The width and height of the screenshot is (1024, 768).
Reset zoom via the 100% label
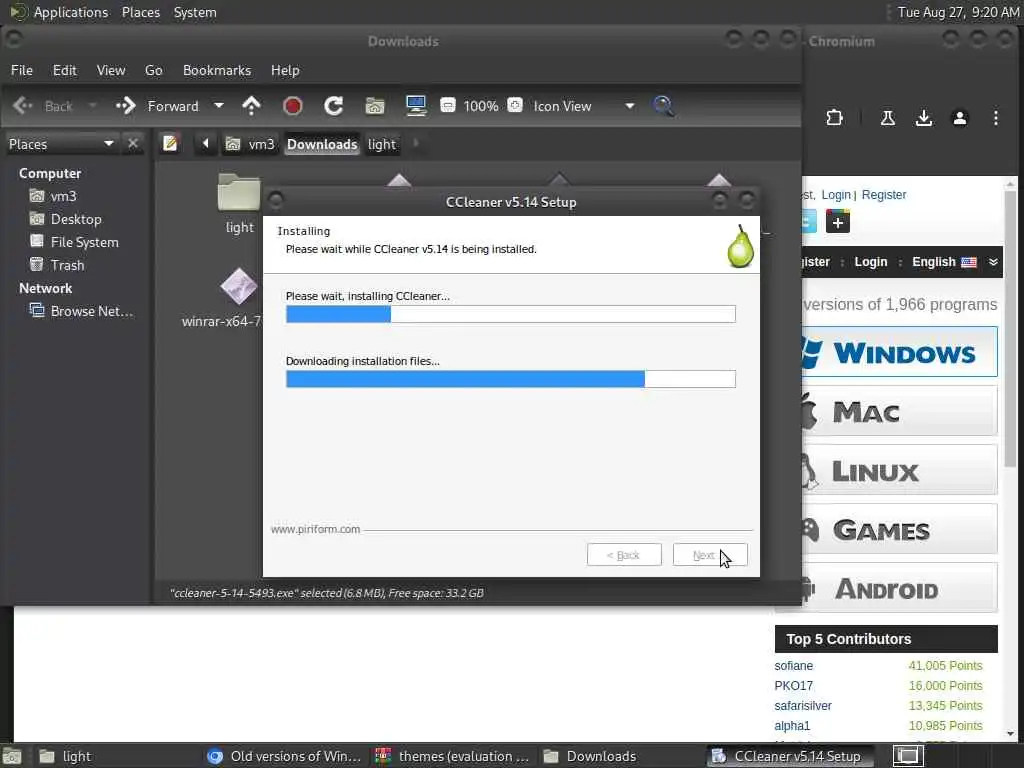pyautogui.click(x=481, y=106)
